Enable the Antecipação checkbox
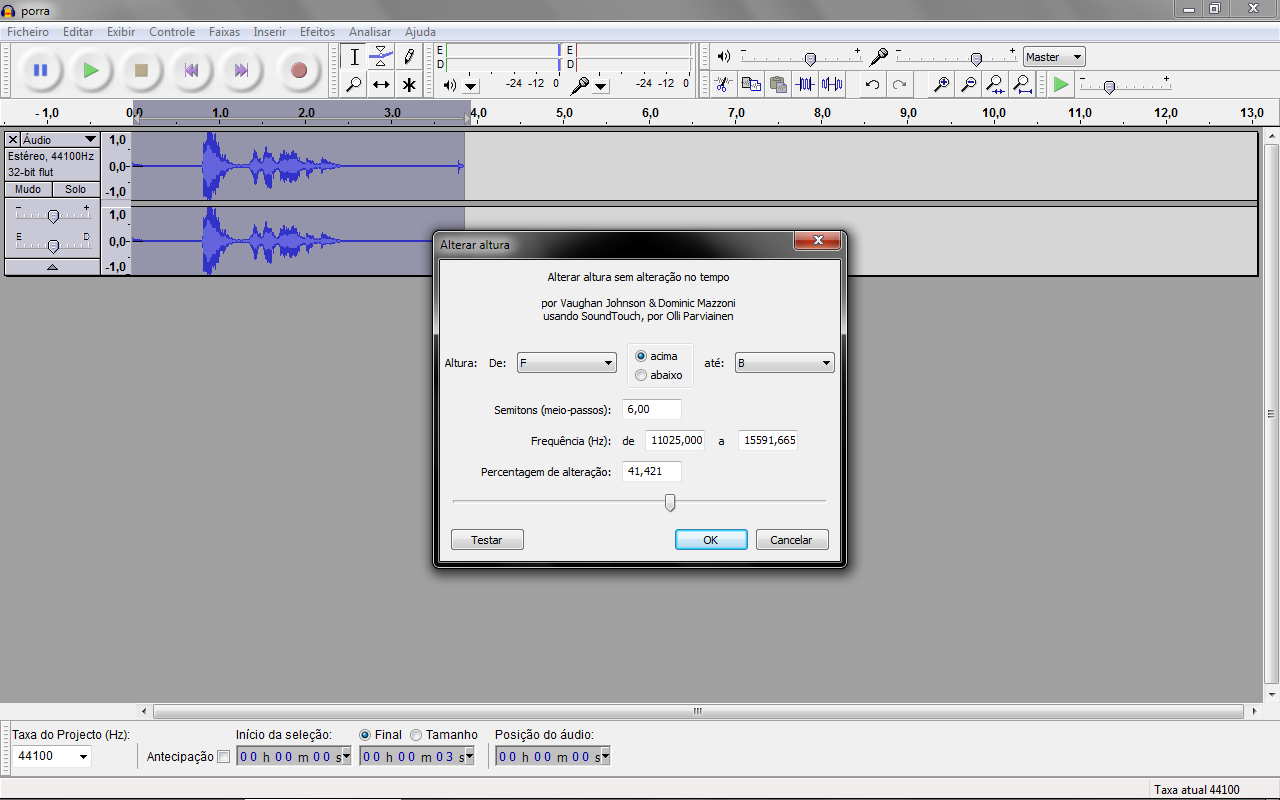Screen dimensions: 1280x800 223,757
